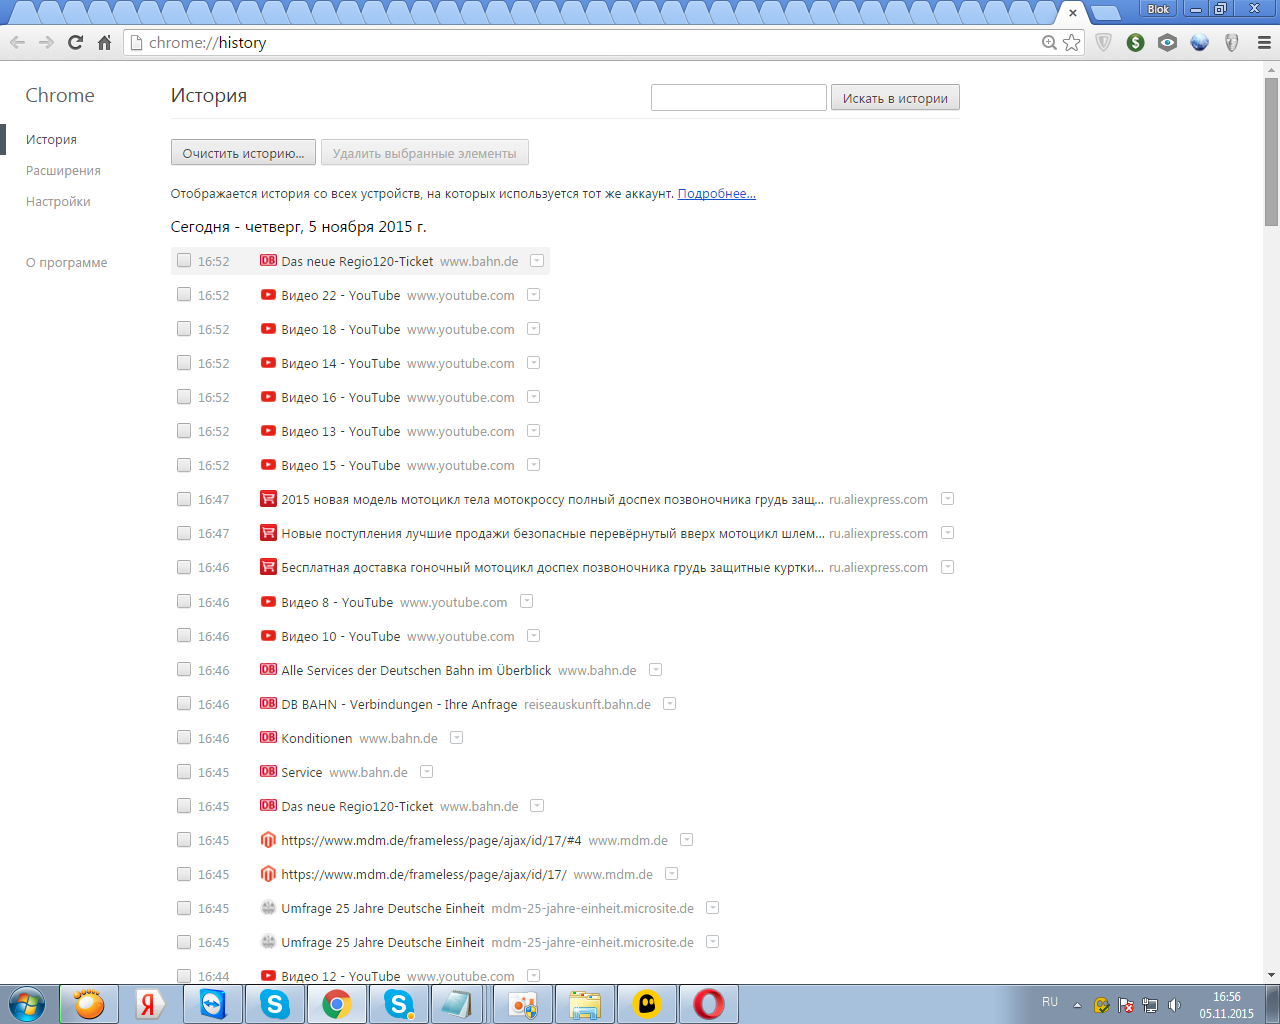
Task: Check the 16:52 Das neue Regio120-Ticket entry
Action: [184, 260]
